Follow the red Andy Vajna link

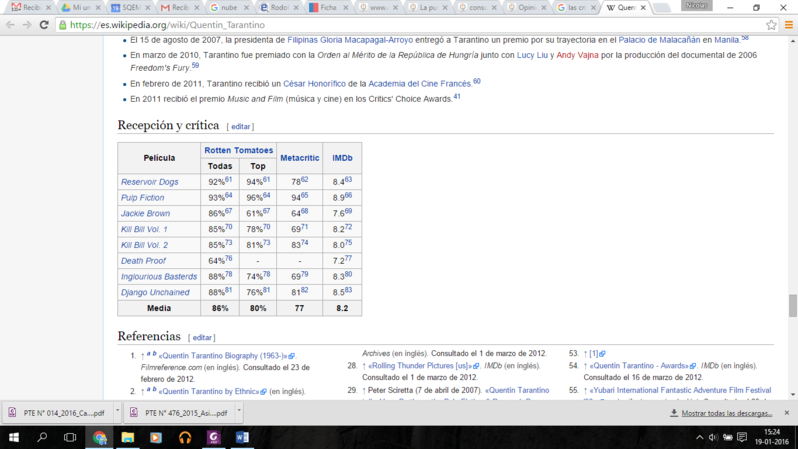pos(577,55)
